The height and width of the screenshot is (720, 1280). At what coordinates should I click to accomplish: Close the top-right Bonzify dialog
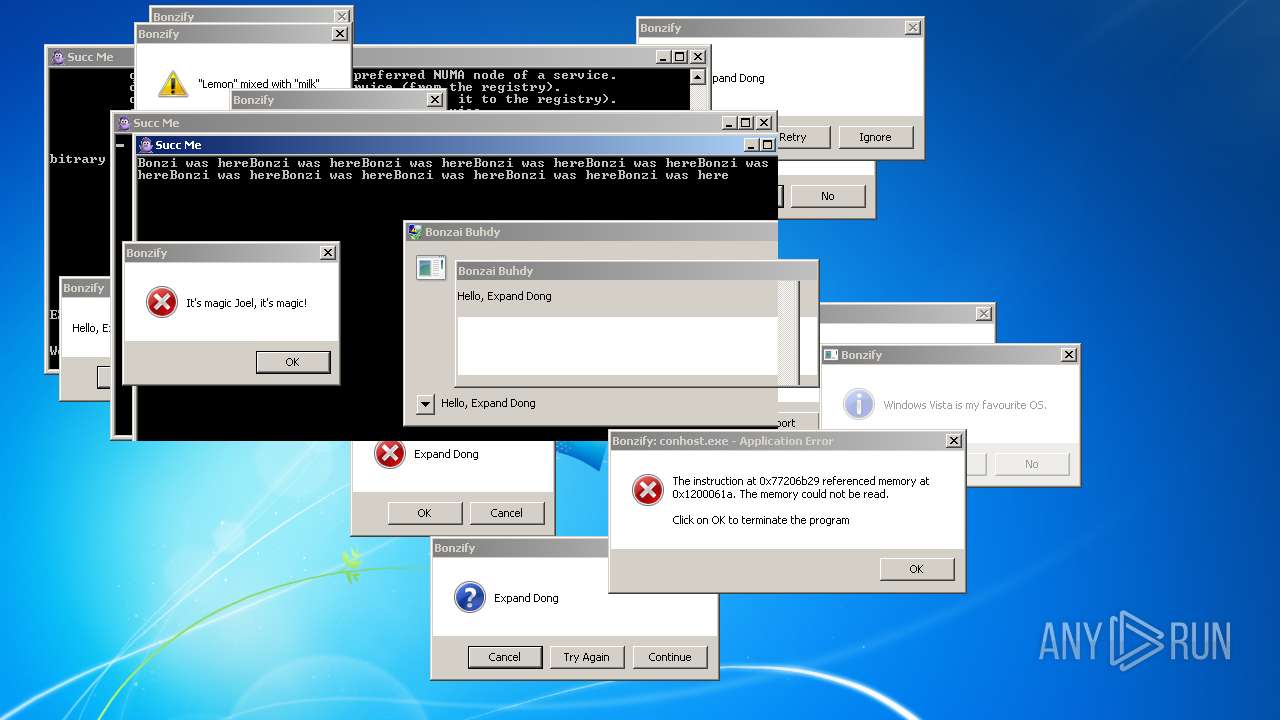(x=912, y=28)
